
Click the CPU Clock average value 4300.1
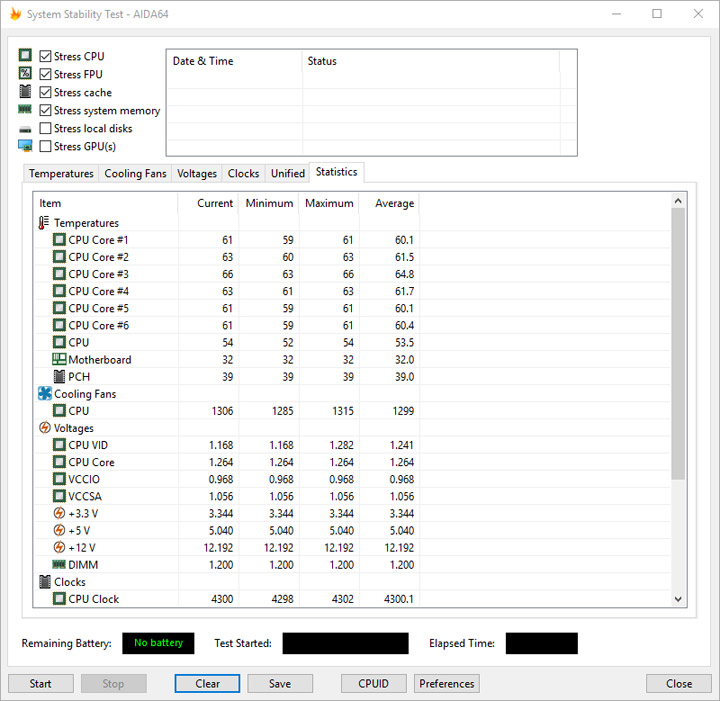pos(398,599)
